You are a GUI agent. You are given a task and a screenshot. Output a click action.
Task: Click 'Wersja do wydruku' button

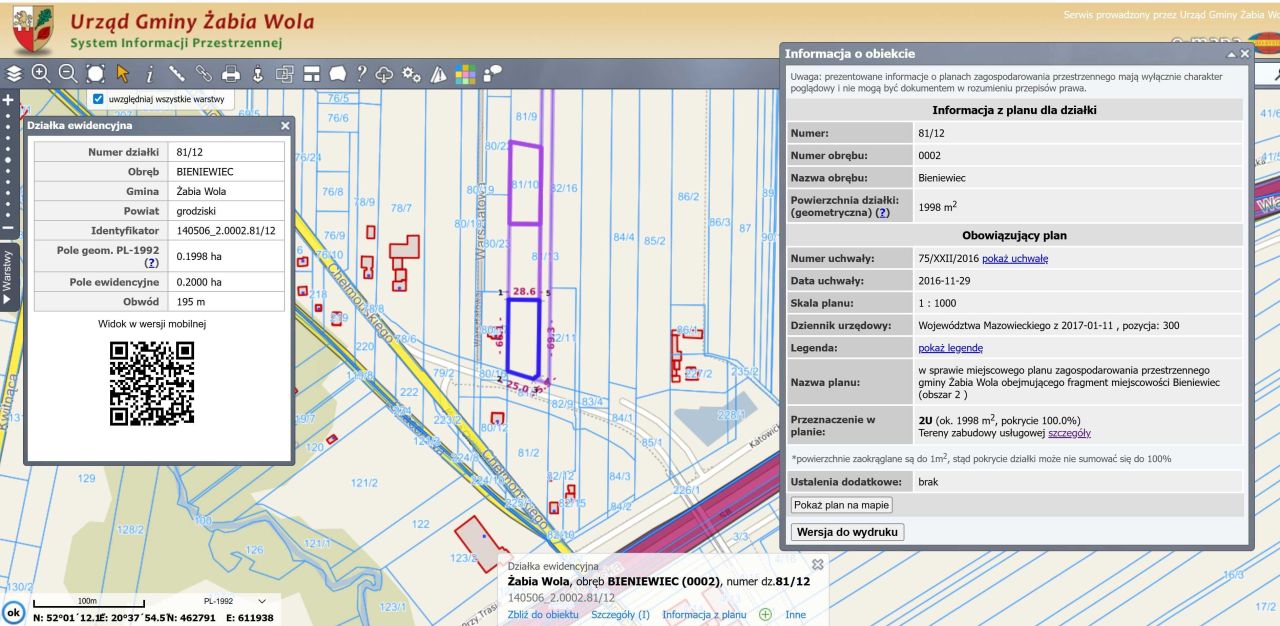[x=847, y=532]
